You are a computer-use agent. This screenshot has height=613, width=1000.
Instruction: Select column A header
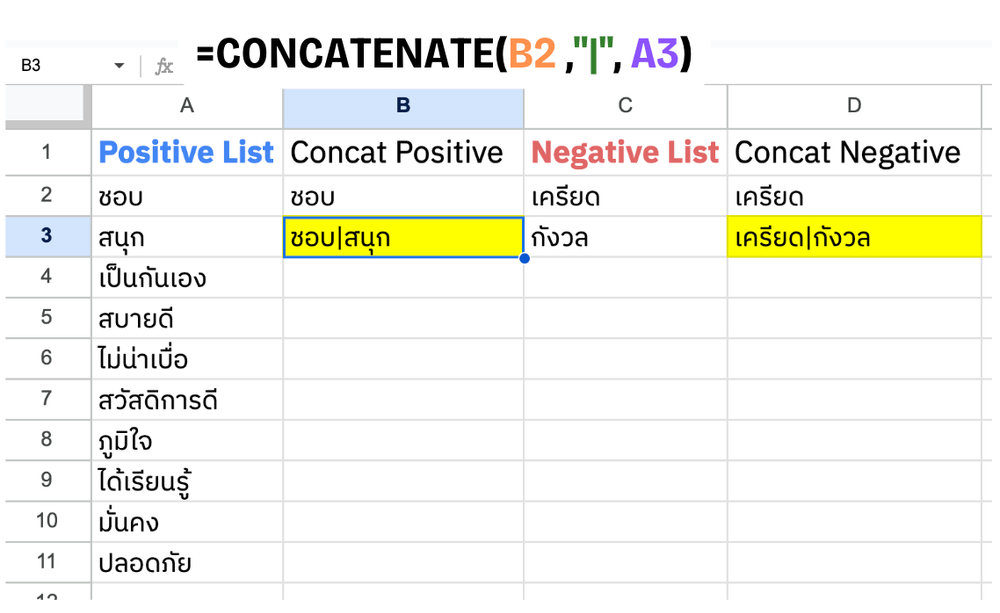[186, 107]
